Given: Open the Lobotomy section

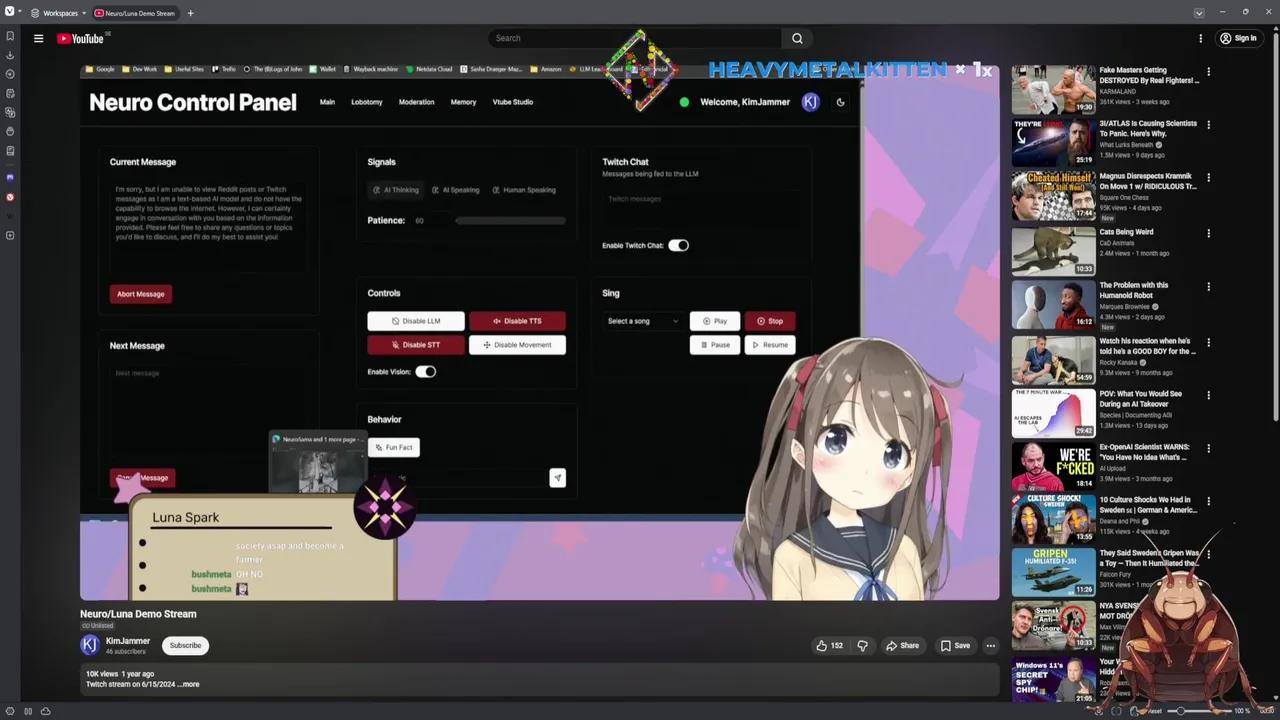Looking at the screenshot, I should tap(366, 102).
